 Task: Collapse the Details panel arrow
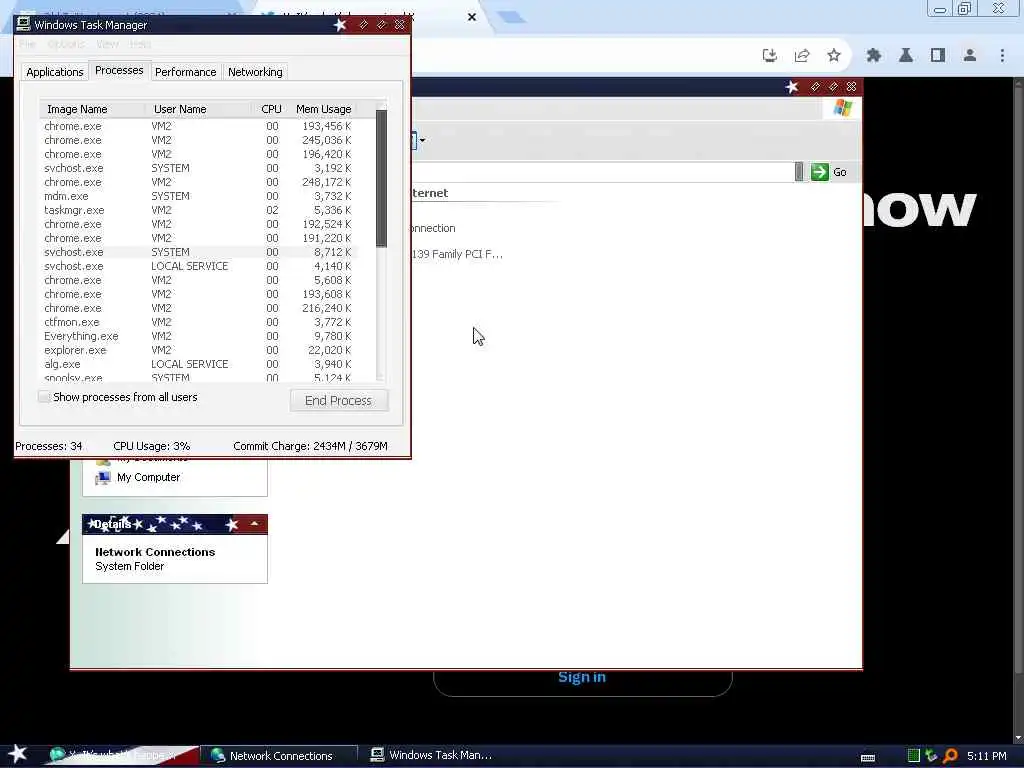[254, 524]
